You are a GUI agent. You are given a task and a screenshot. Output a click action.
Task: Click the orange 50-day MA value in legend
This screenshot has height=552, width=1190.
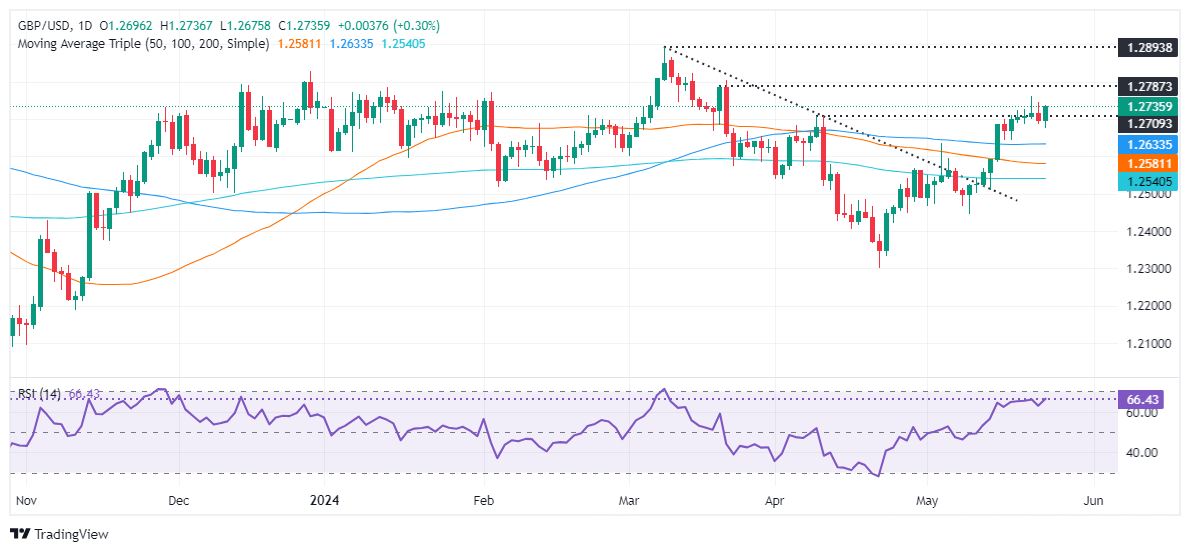tap(299, 44)
